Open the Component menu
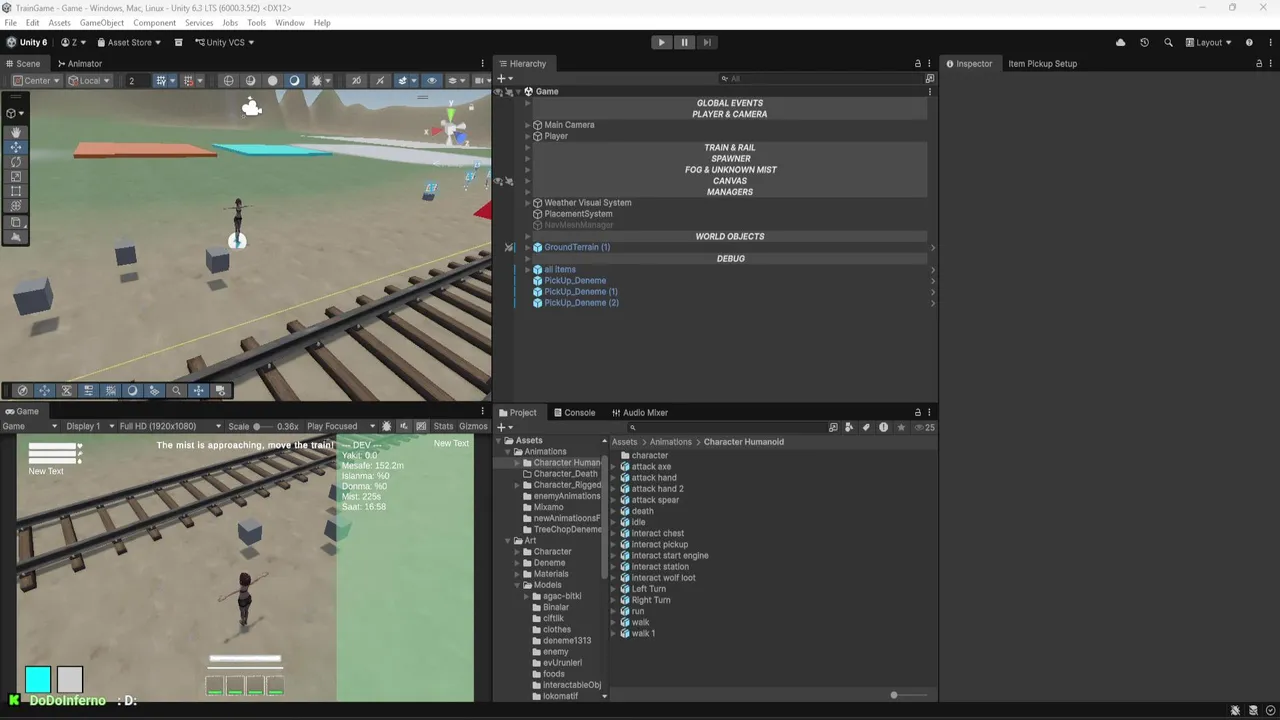The height and width of the screenshot is (720, 1280). click(x=154, y=22)
